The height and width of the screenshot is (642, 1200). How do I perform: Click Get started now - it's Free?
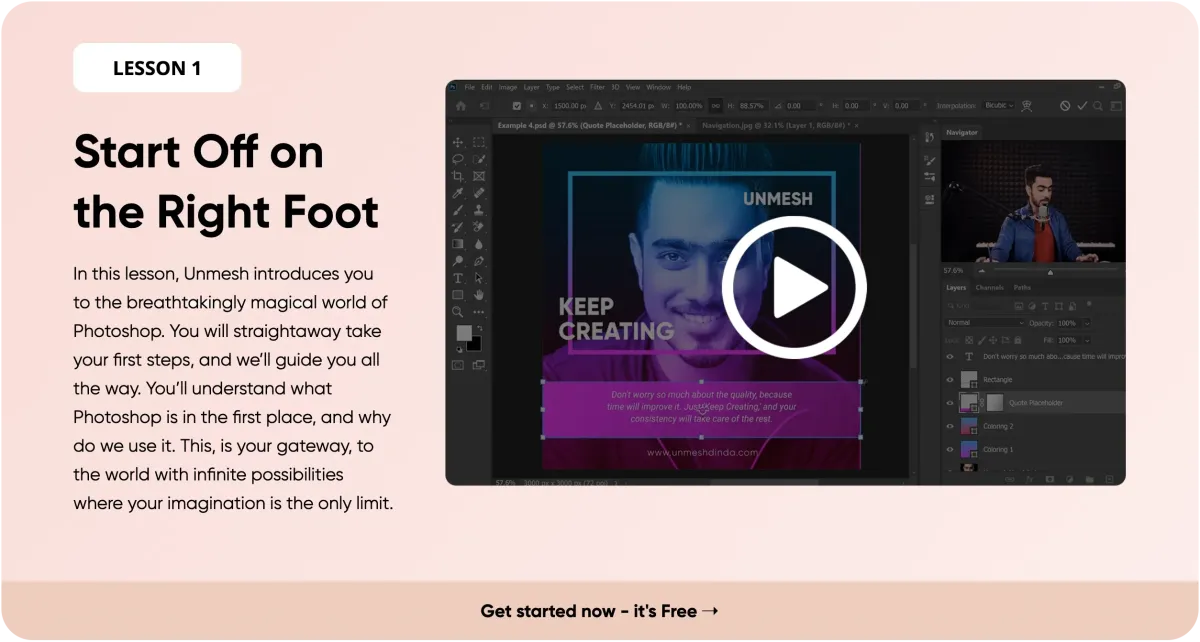tap(599, 611)
